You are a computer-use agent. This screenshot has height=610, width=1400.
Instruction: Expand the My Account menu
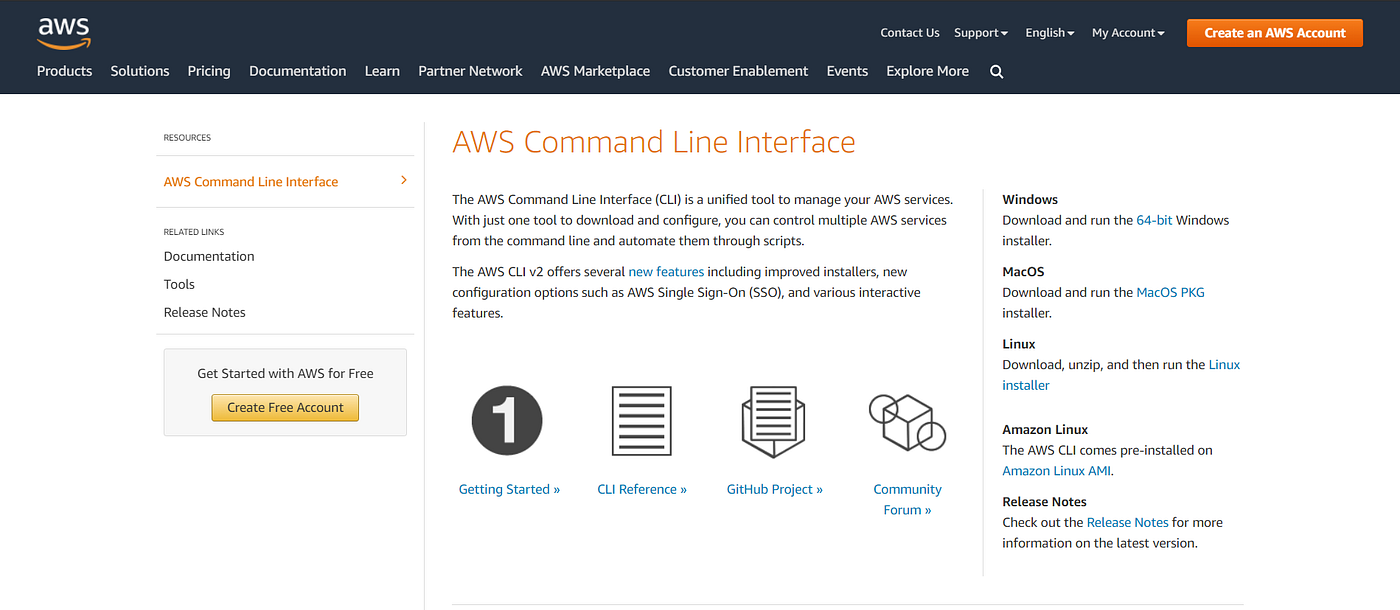(x=1127, y=32)
